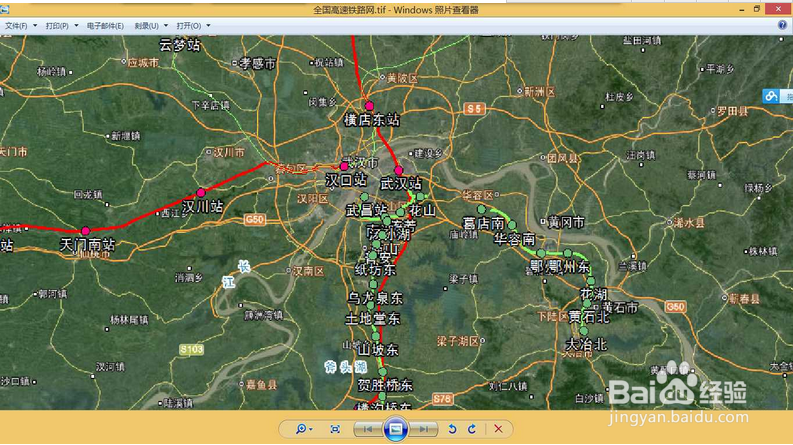Expand the 刻录(U) dropdown arrow
Viewport: 793px width, 445px height.
point(166,25)
